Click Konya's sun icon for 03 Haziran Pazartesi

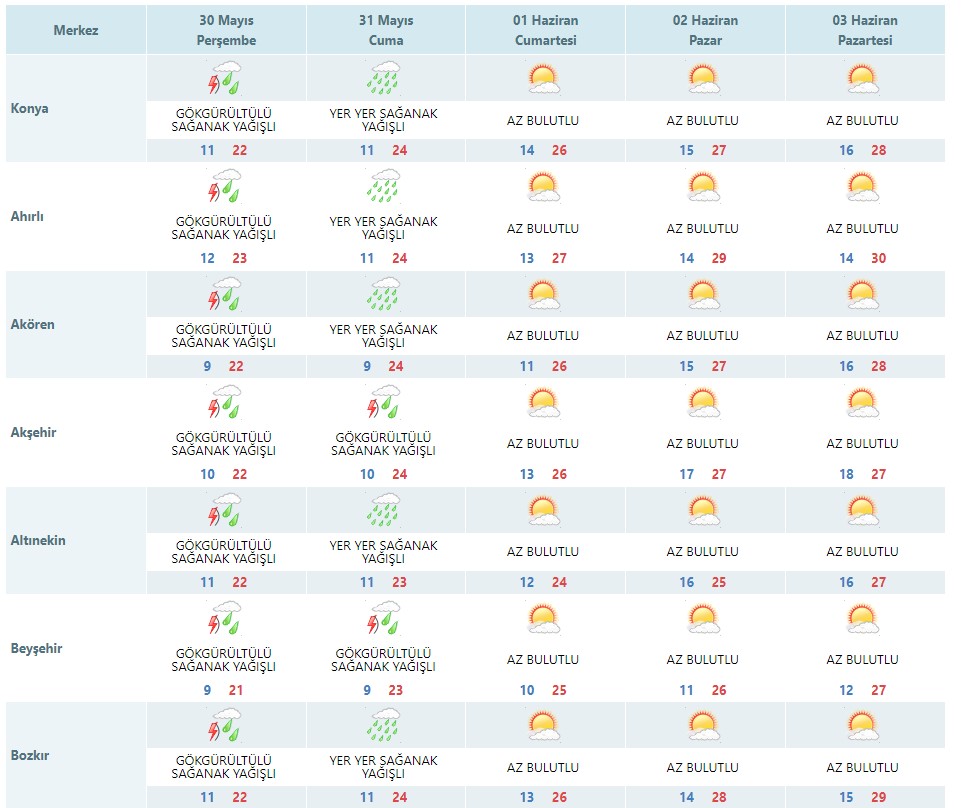[864, 78]
